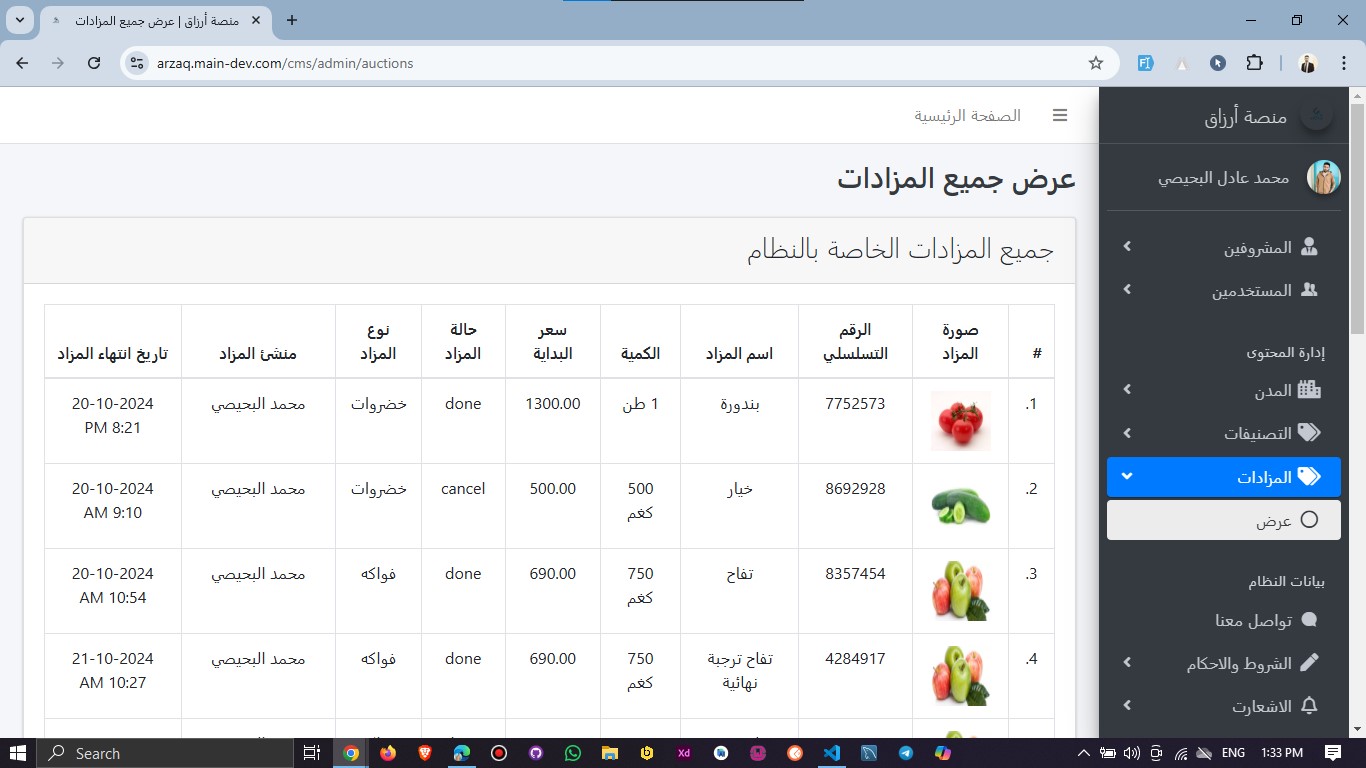Expand the الشروط والاحكام menu arrow
Image resolution: width=1366 pixels, height=768 pixels.
pos(1127,663)
